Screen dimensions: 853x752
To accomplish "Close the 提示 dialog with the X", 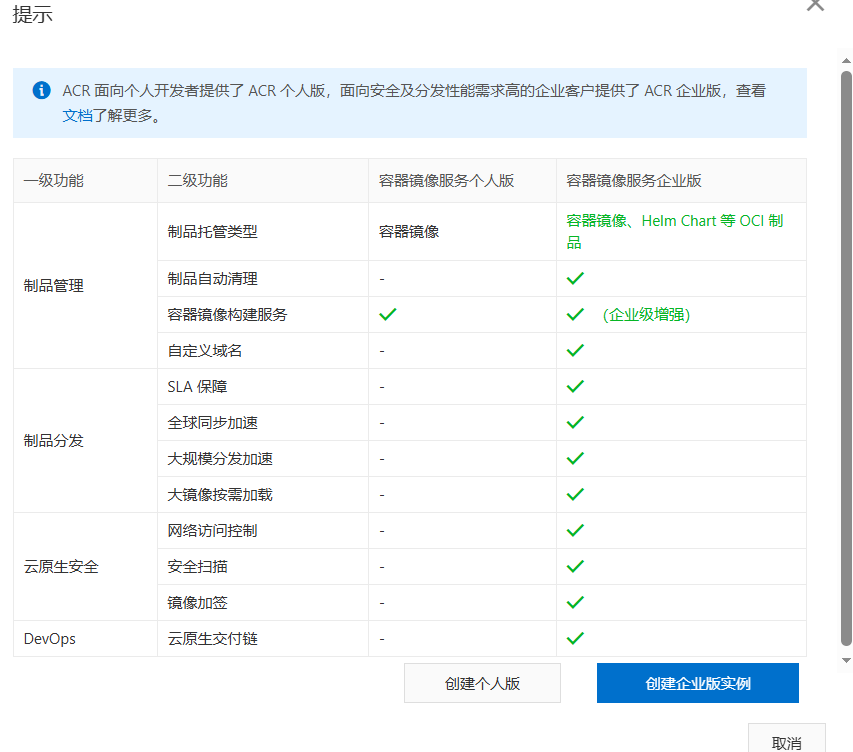I will click(815, 5).
